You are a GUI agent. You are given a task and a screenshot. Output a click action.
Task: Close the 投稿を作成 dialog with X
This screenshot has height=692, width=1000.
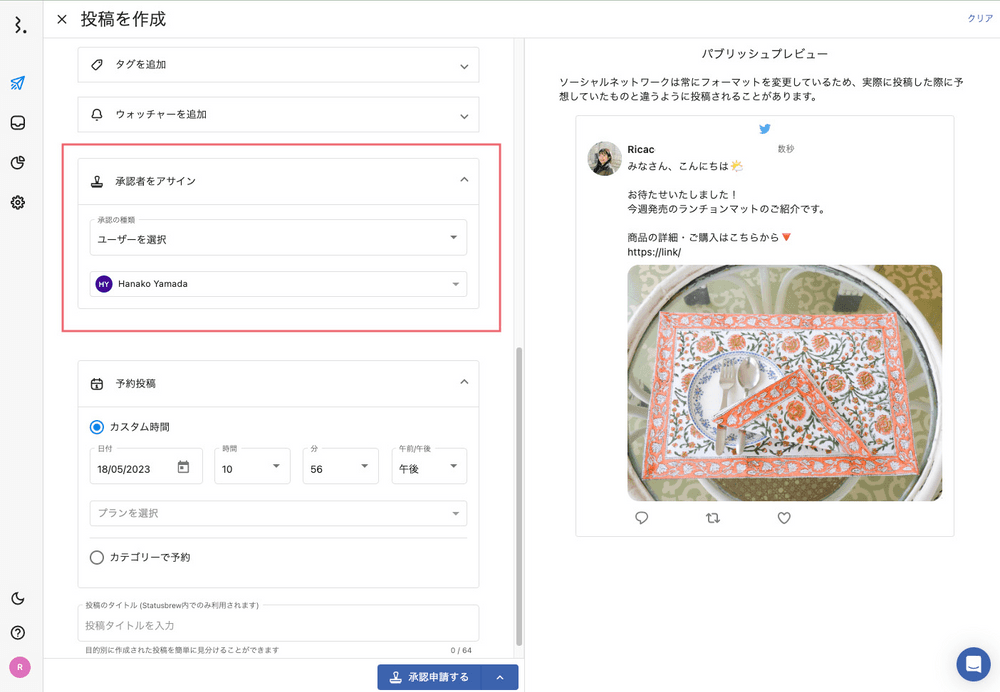(62, 19)
